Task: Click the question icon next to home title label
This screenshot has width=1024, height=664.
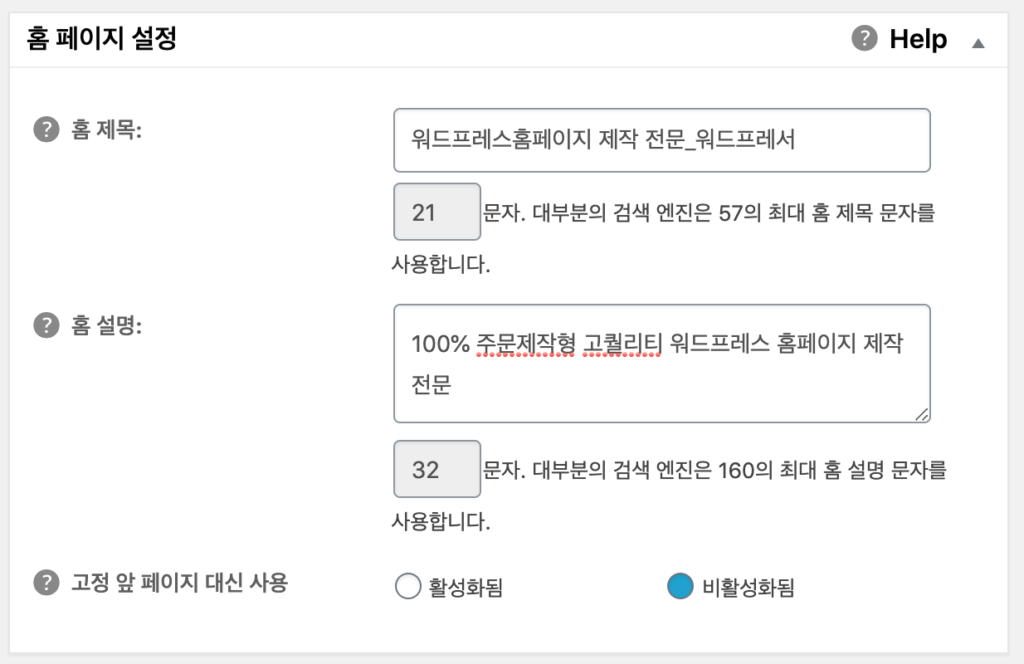Action: click(46, 129)
